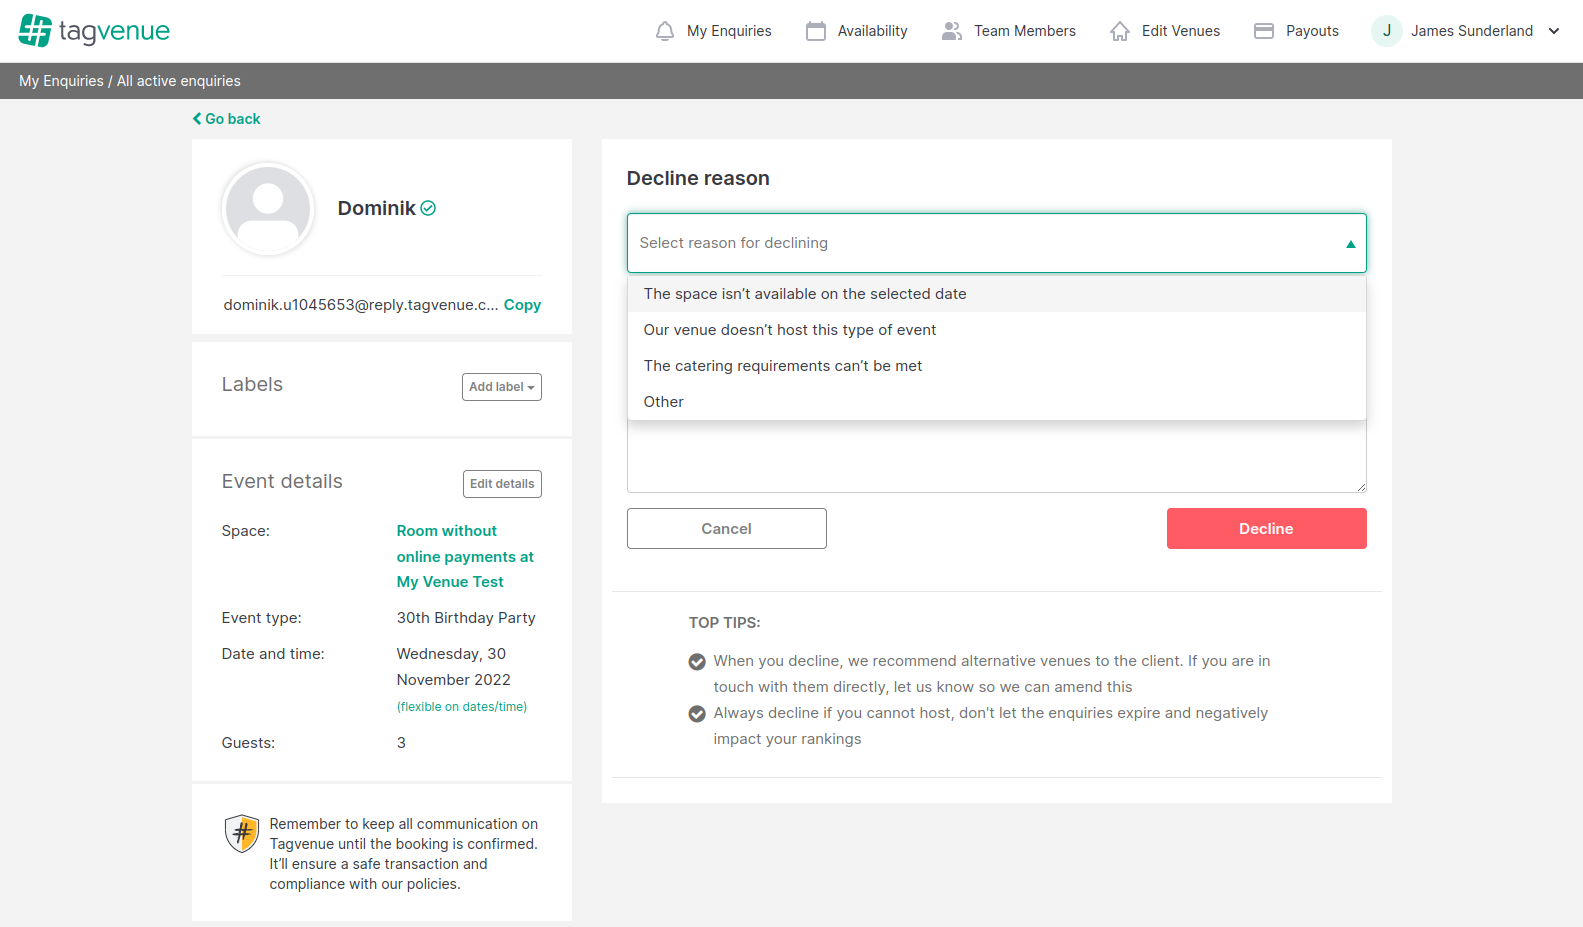Click the James Sunderland username

[1472, 31]
